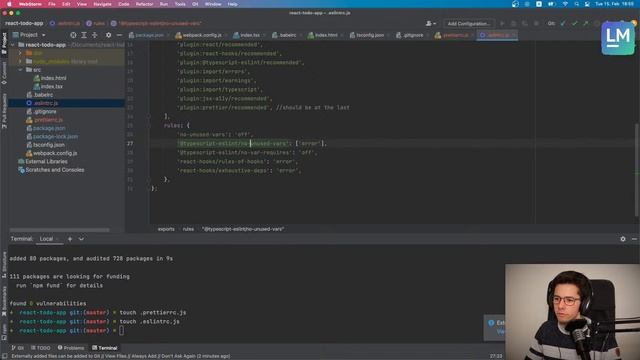Viewport: 640px width, 360px height.
Task: Open the npm side tool window
Action: [4, 331]
